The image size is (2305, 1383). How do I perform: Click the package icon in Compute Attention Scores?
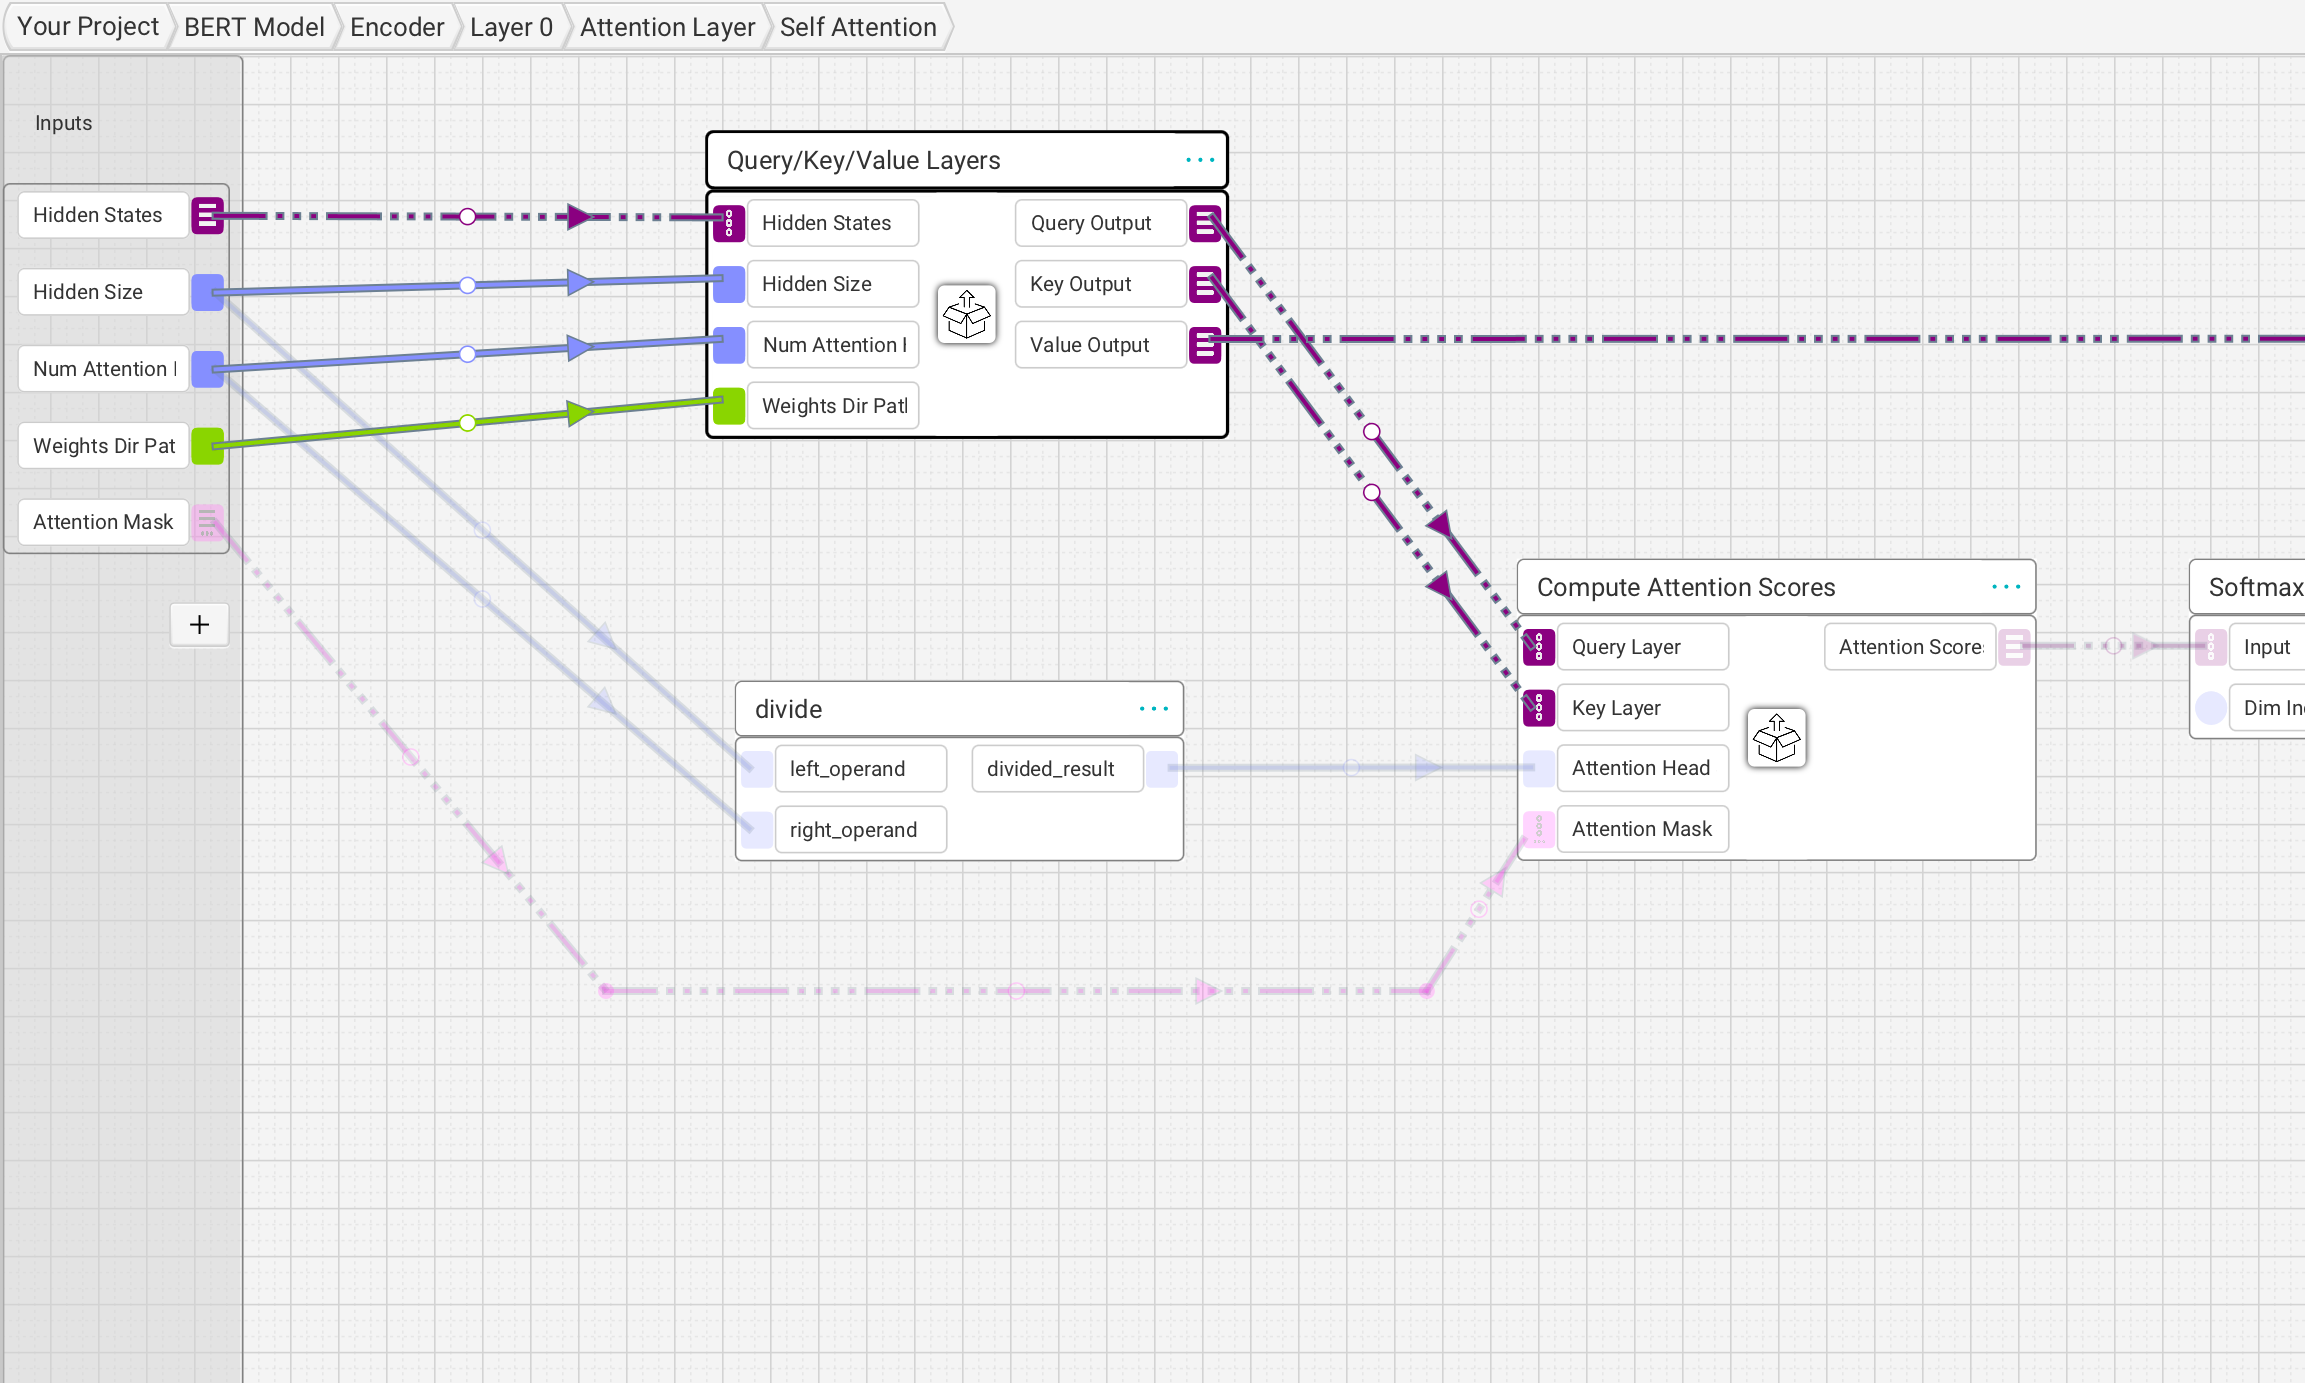[x=1776, y=738]
